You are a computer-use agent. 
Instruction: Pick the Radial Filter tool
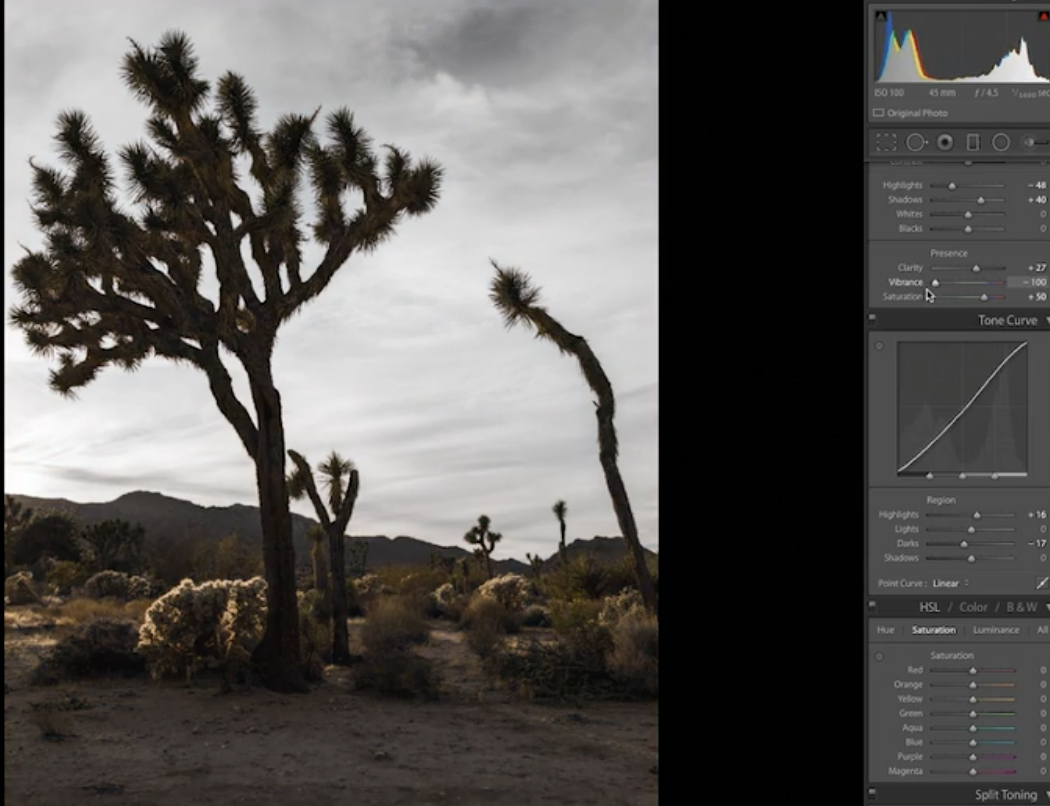pos(1000,143)
